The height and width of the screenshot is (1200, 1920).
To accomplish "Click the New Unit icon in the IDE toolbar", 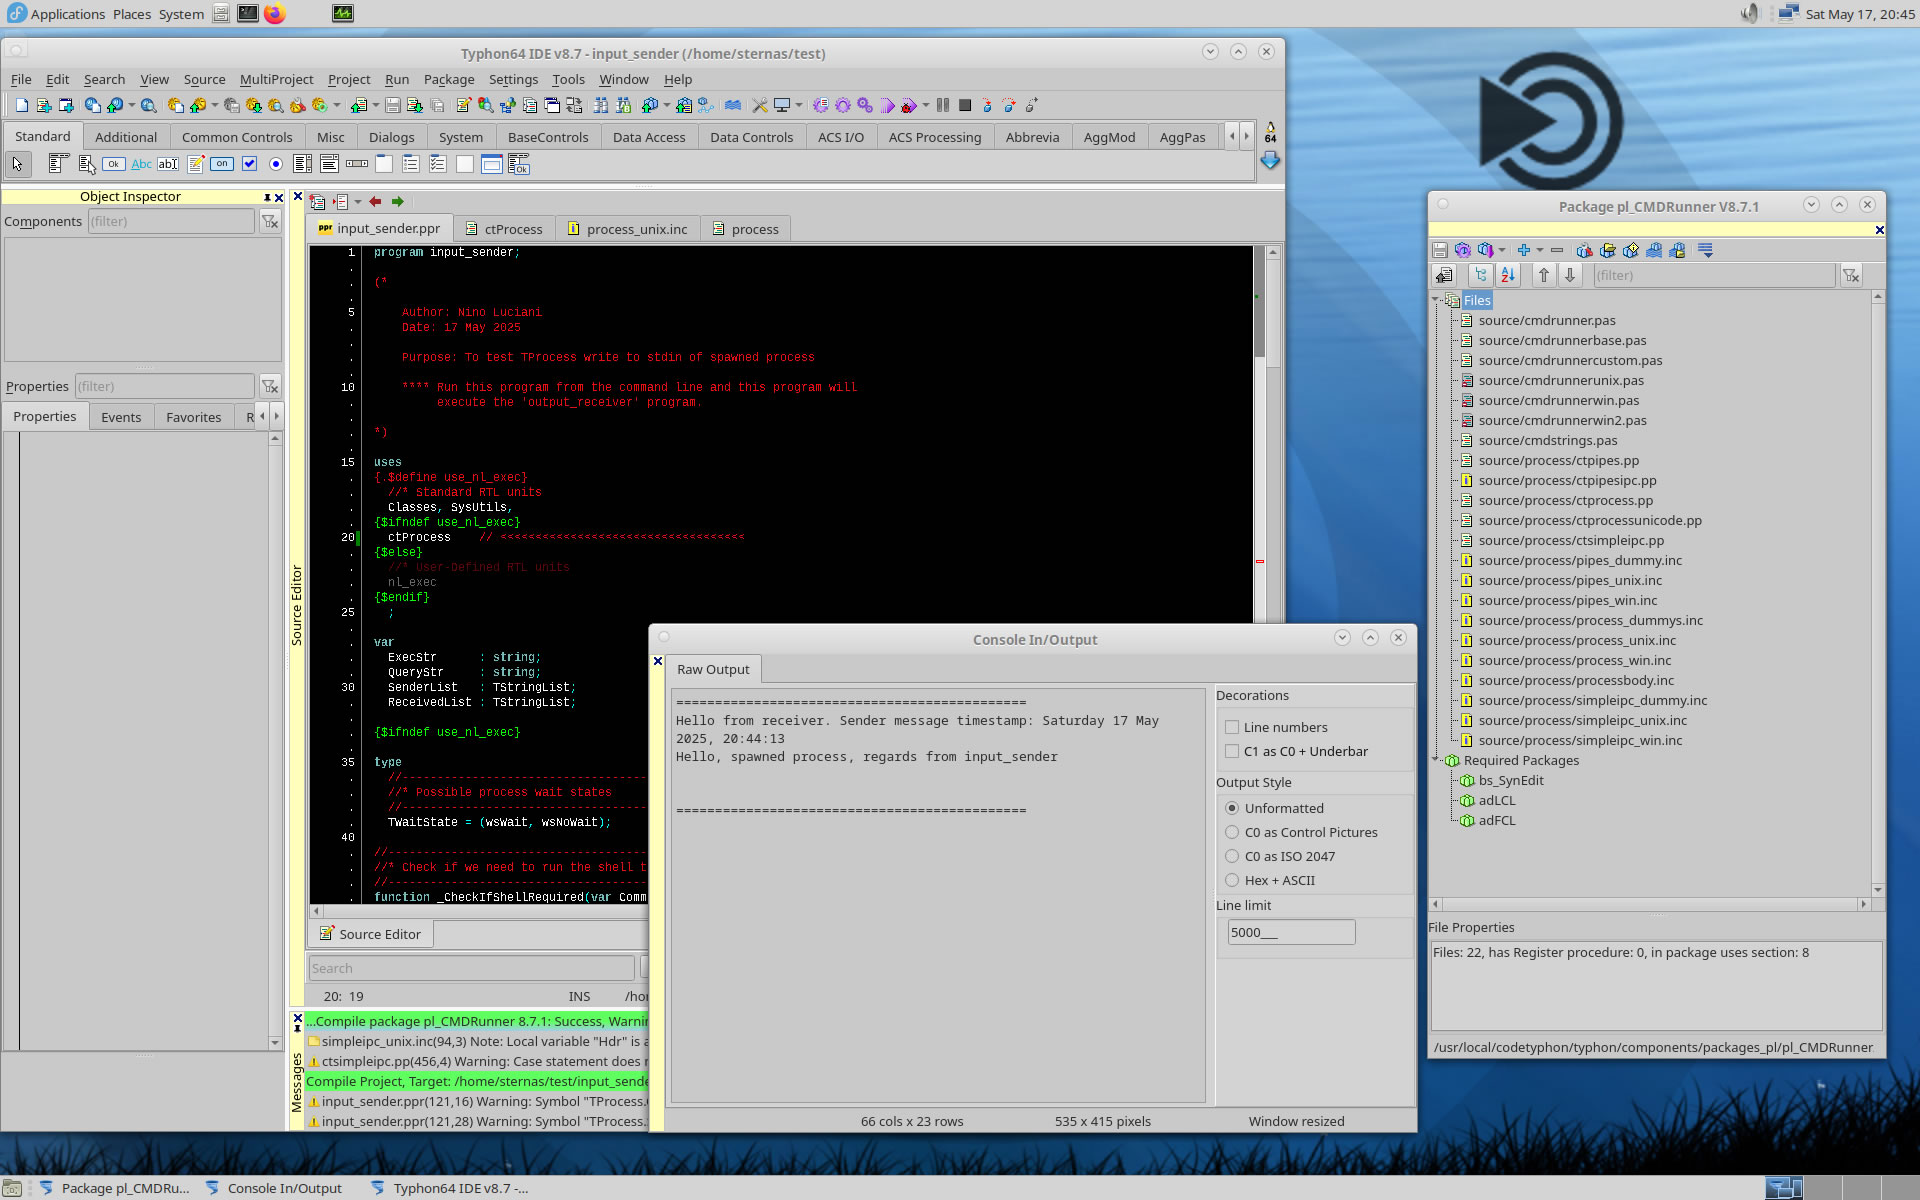I will [44, 105].
